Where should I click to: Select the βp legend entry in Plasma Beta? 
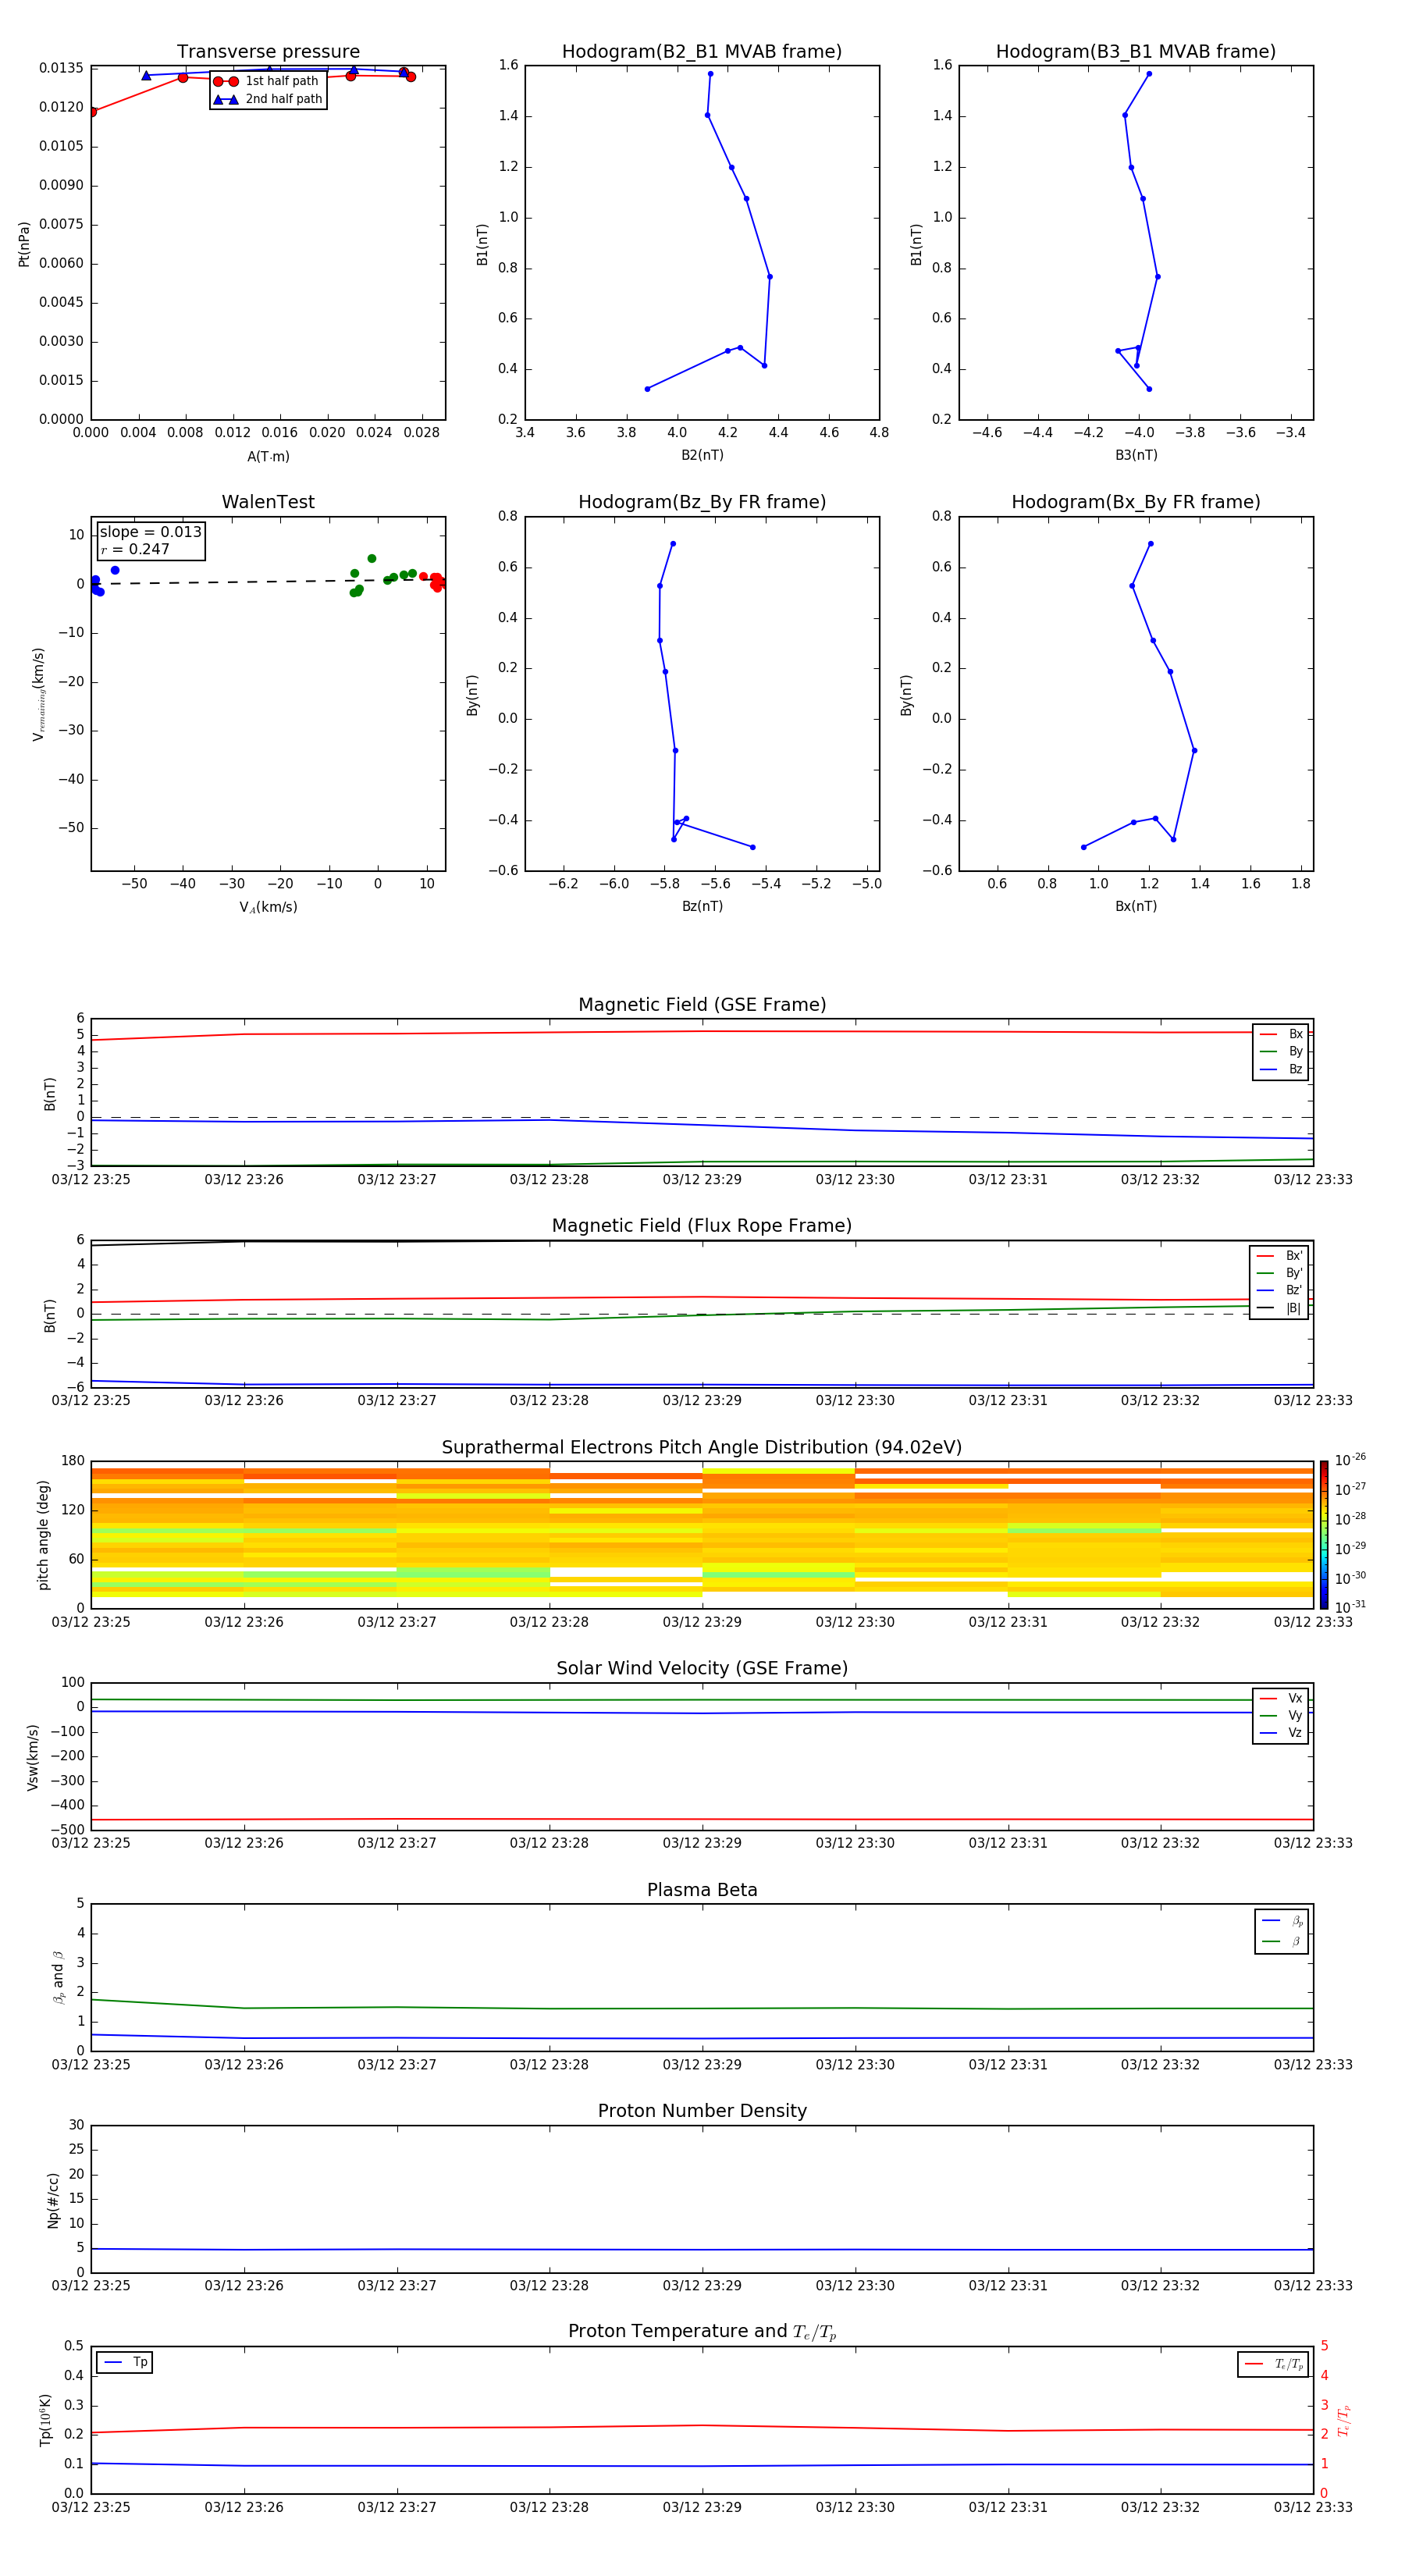1282,1921
